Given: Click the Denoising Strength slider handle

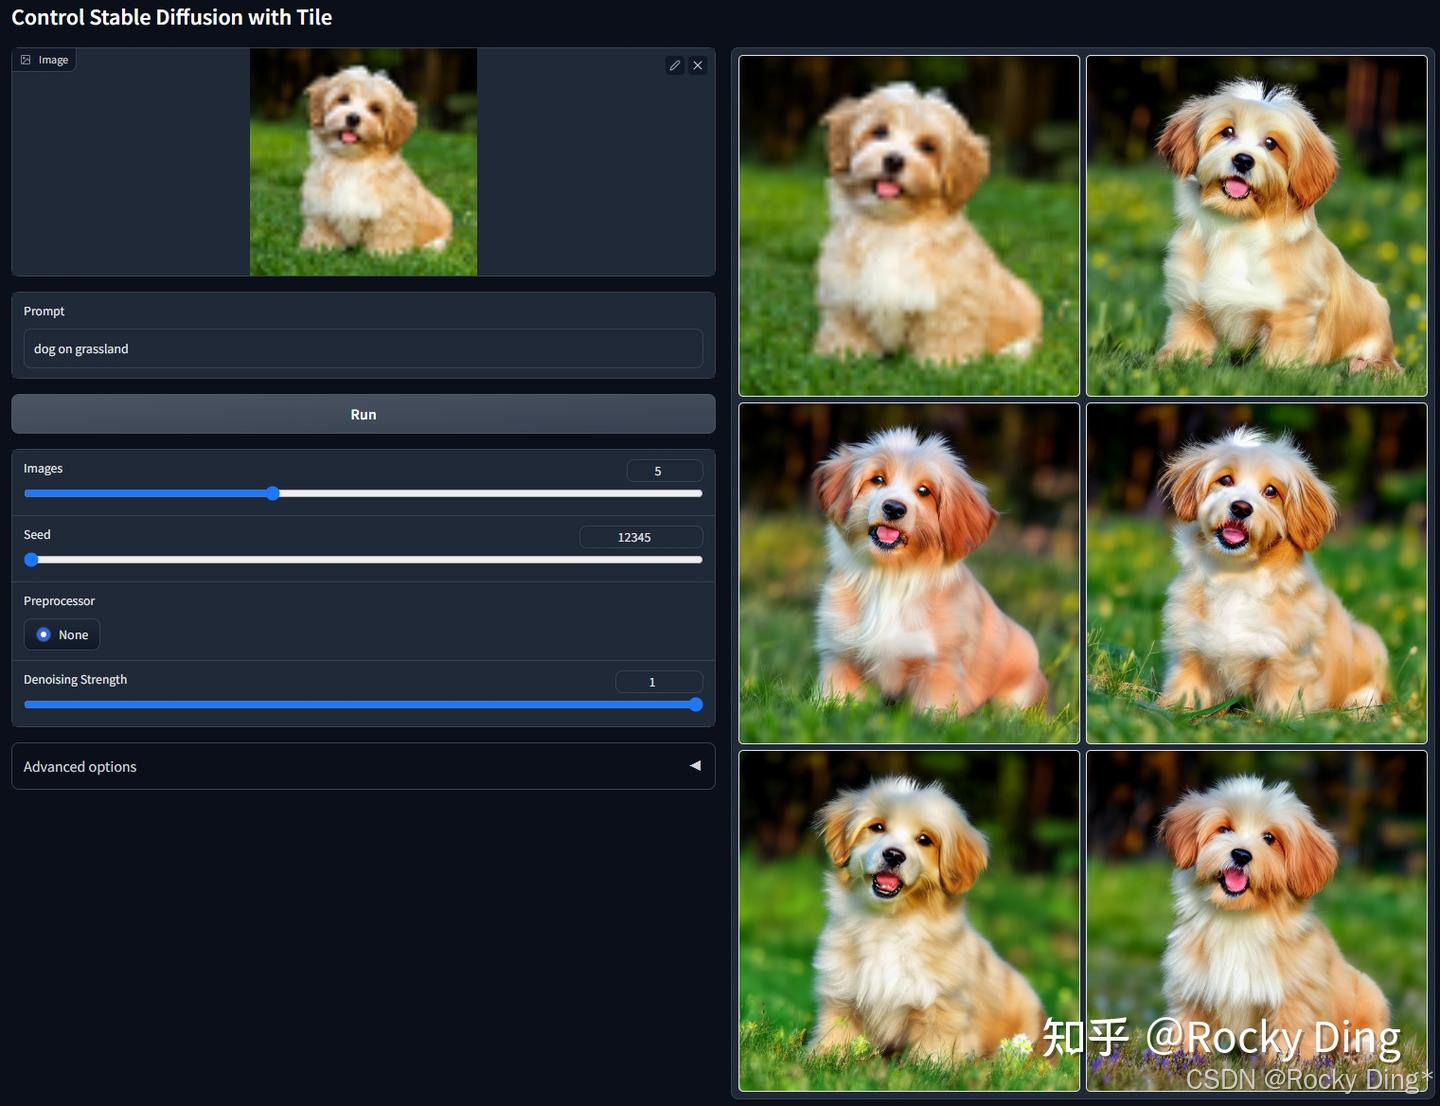Looking at the screenshot, I should 695,704.
